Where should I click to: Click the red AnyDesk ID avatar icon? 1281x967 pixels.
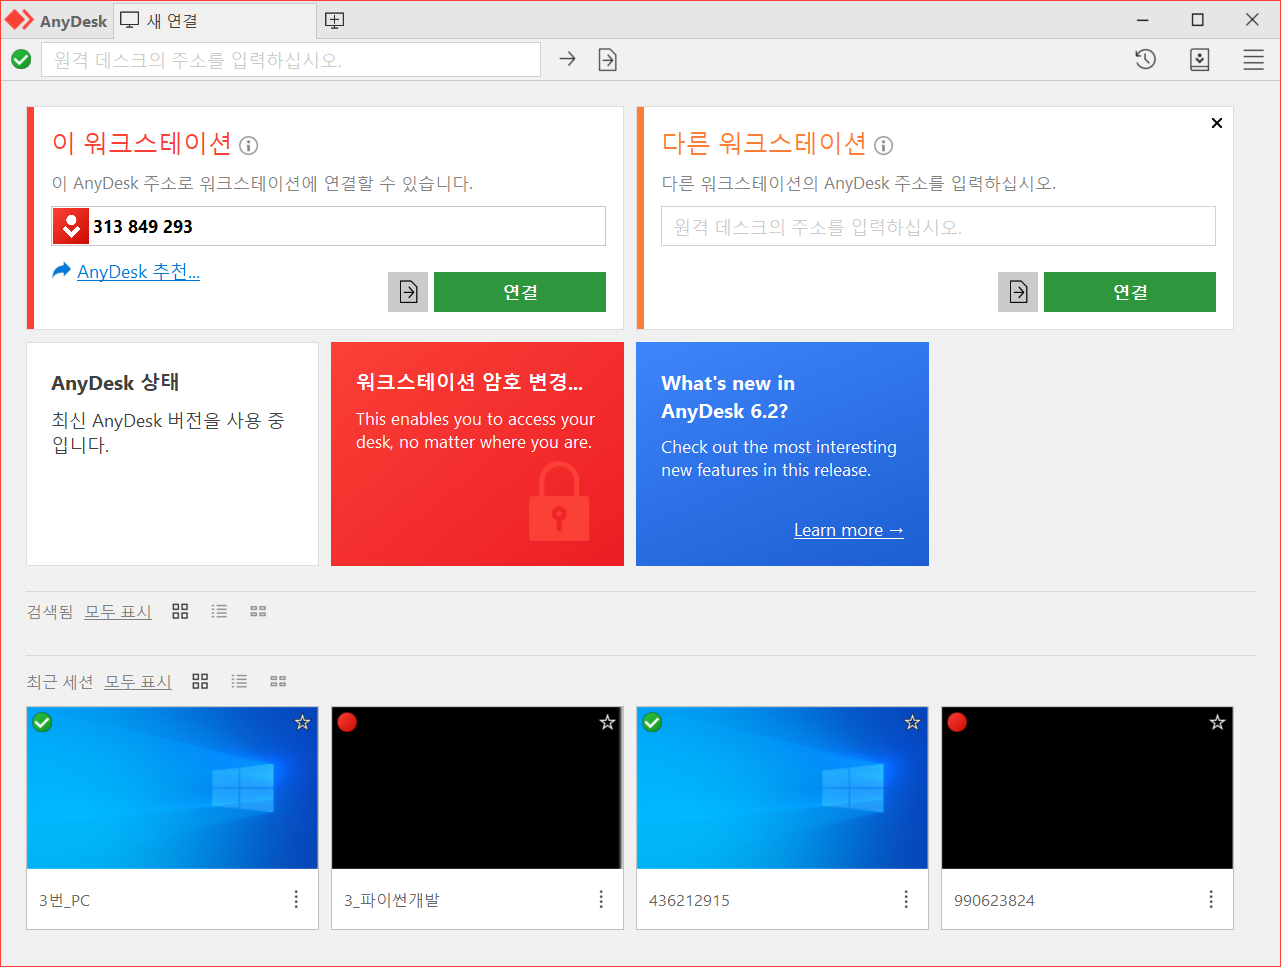71,226
